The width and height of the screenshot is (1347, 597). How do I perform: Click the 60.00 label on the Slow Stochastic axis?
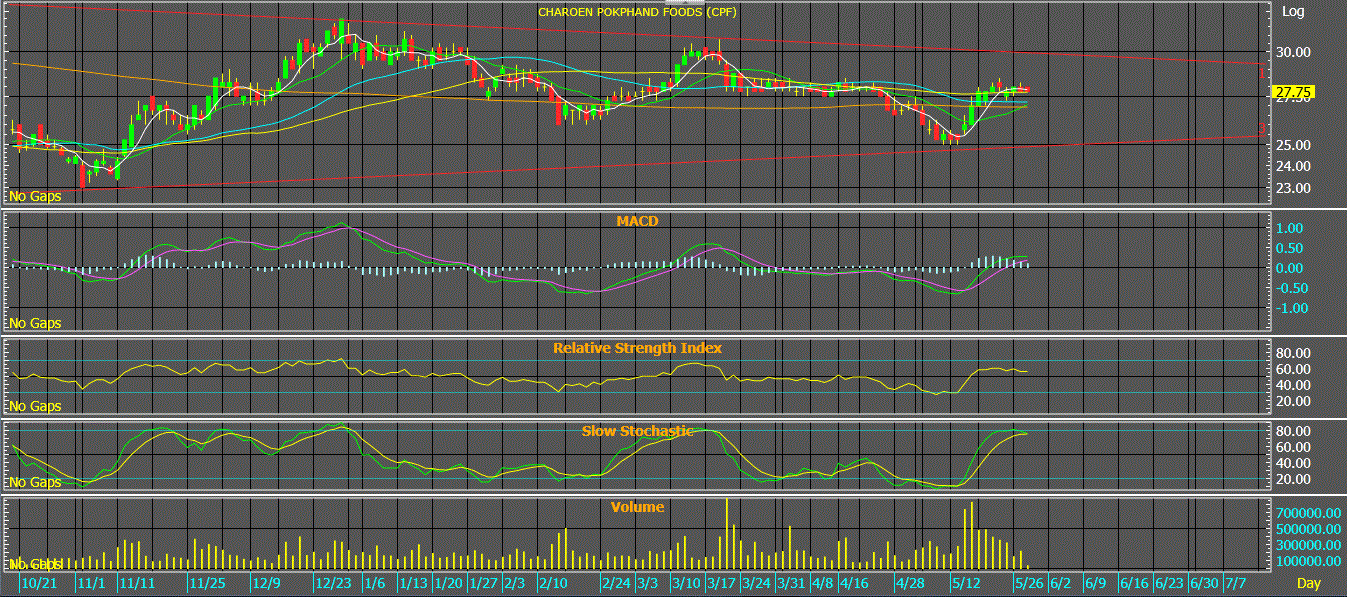click(1293, 448)
